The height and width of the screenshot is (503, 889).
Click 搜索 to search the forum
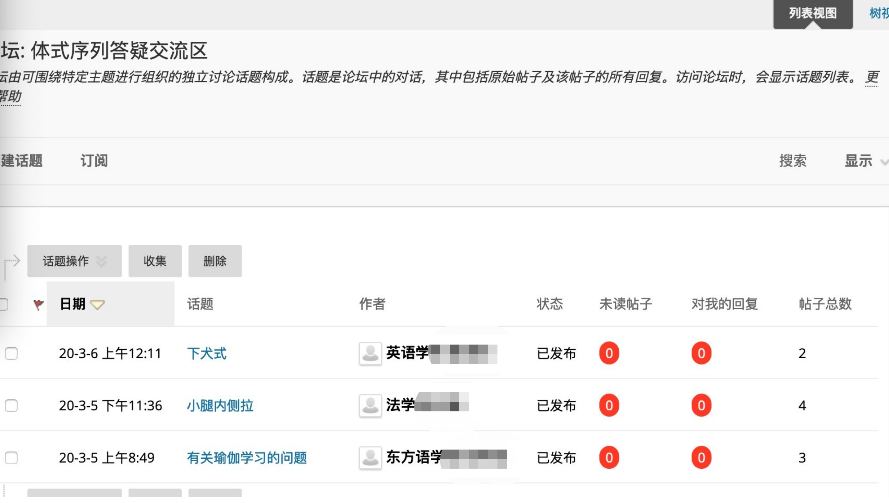[792, 161]
